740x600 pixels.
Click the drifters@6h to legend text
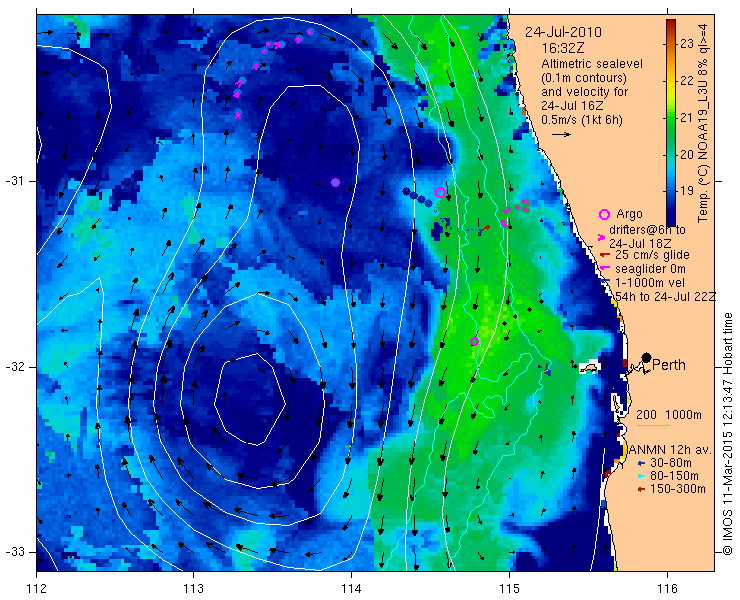(x=648, y=230)
